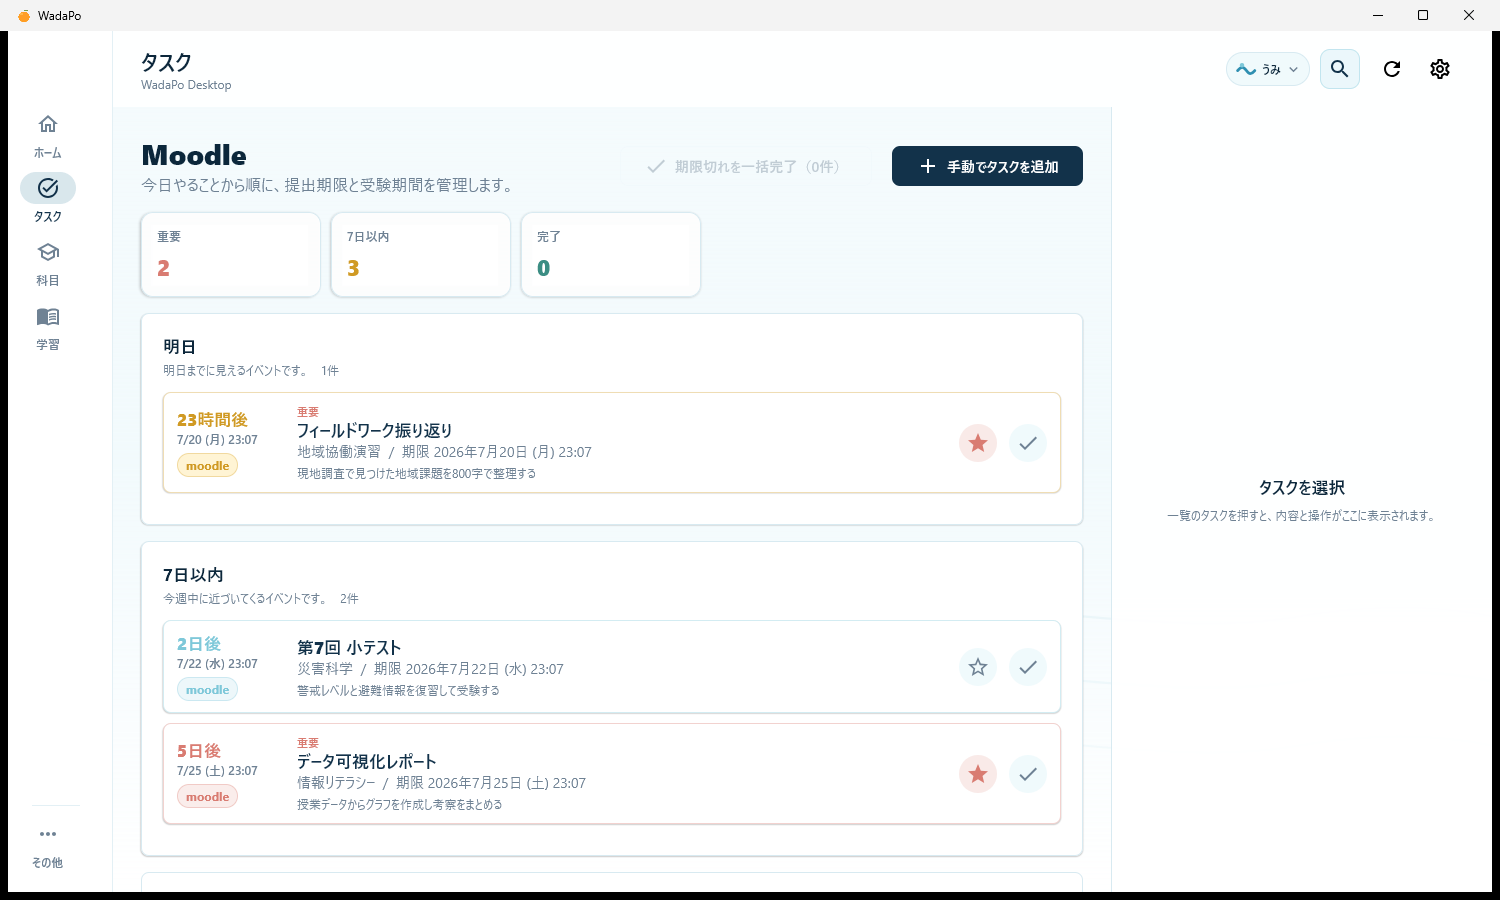Click the 2日後 time label
The width and height of the screenshot is (1500, 900).
point(199,644)
